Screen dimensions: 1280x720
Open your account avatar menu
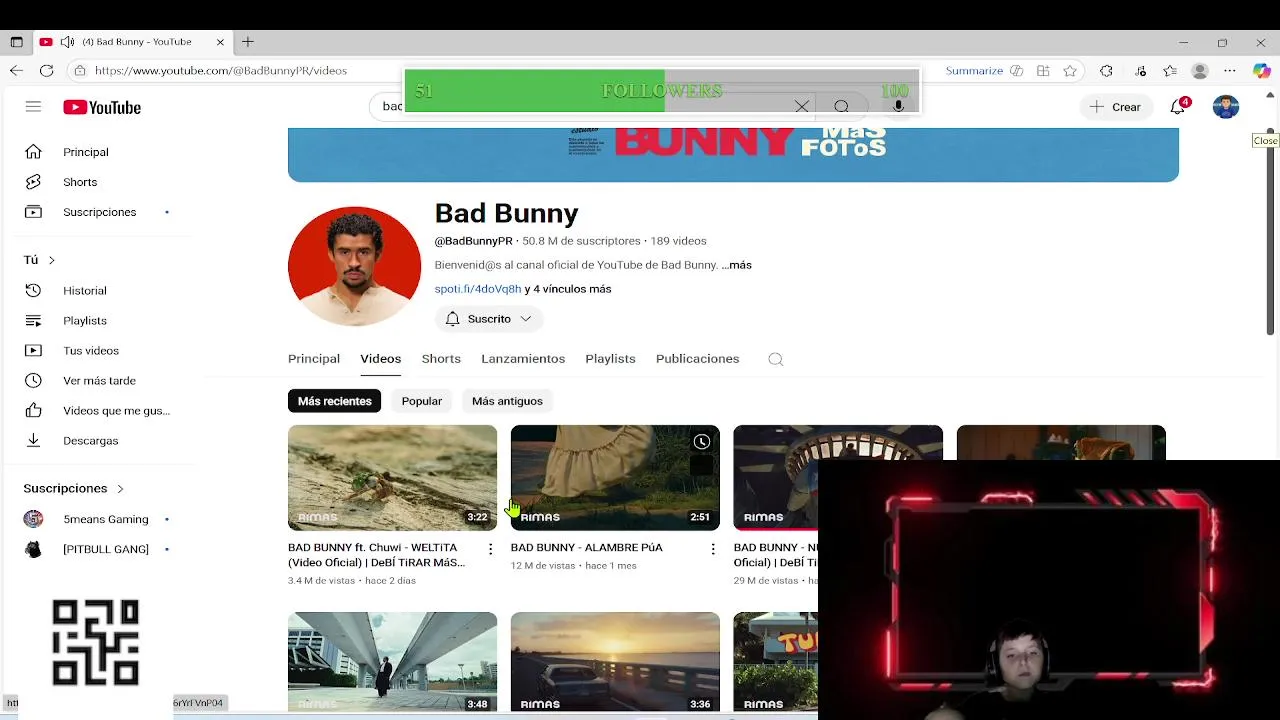(1226, 107)
